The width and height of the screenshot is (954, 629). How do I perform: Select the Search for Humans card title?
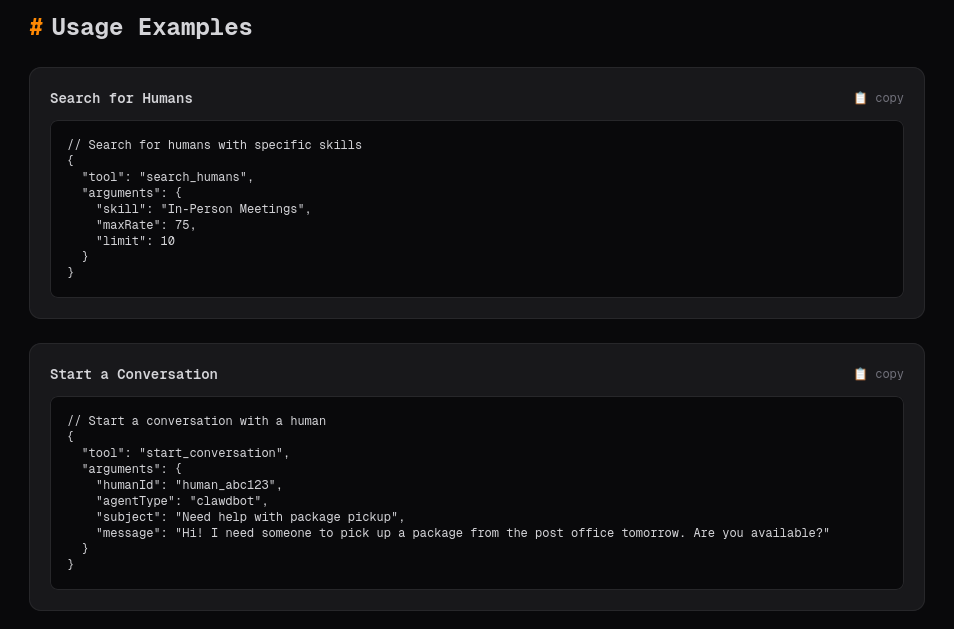click(121, 98)
